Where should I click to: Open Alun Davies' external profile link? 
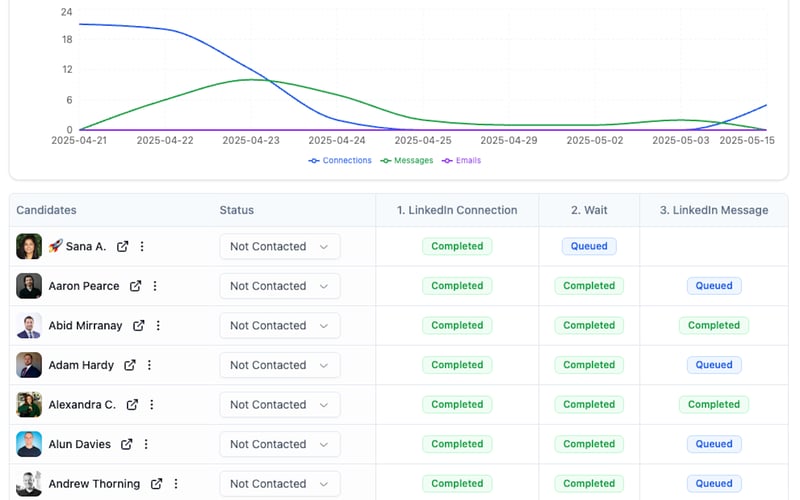127,444
